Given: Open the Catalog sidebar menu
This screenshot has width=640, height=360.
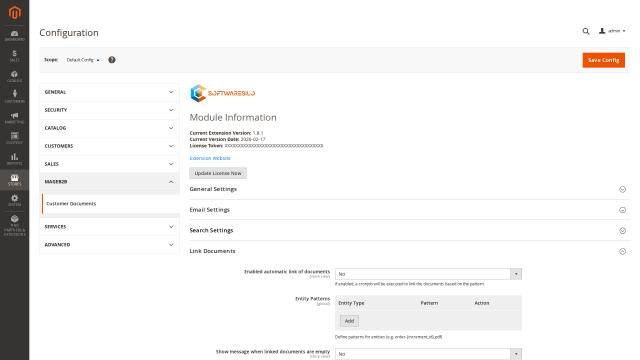Looking at the screenshot, I should [x=14, y=77].
